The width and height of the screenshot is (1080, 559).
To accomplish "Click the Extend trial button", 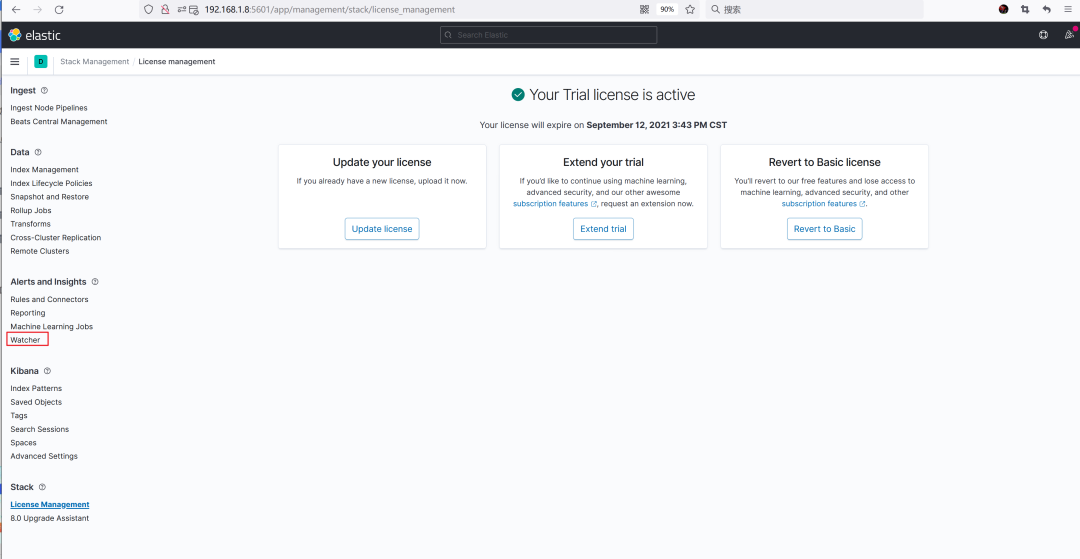I will (603, 229).
